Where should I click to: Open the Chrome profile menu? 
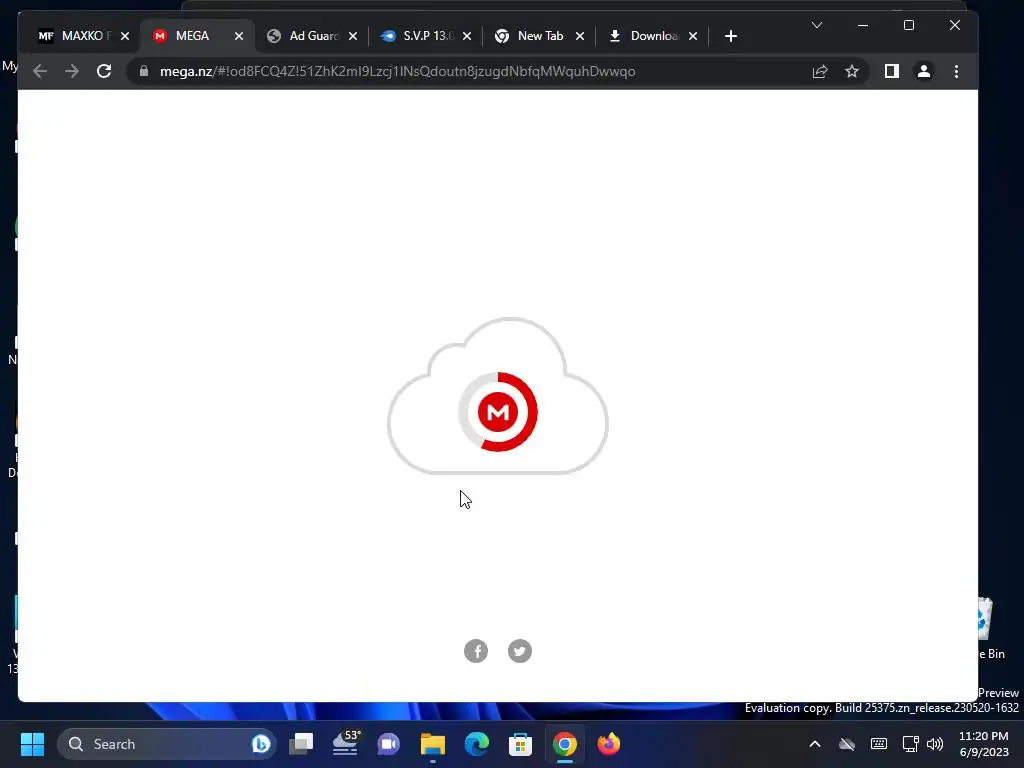tap(923, 71)
